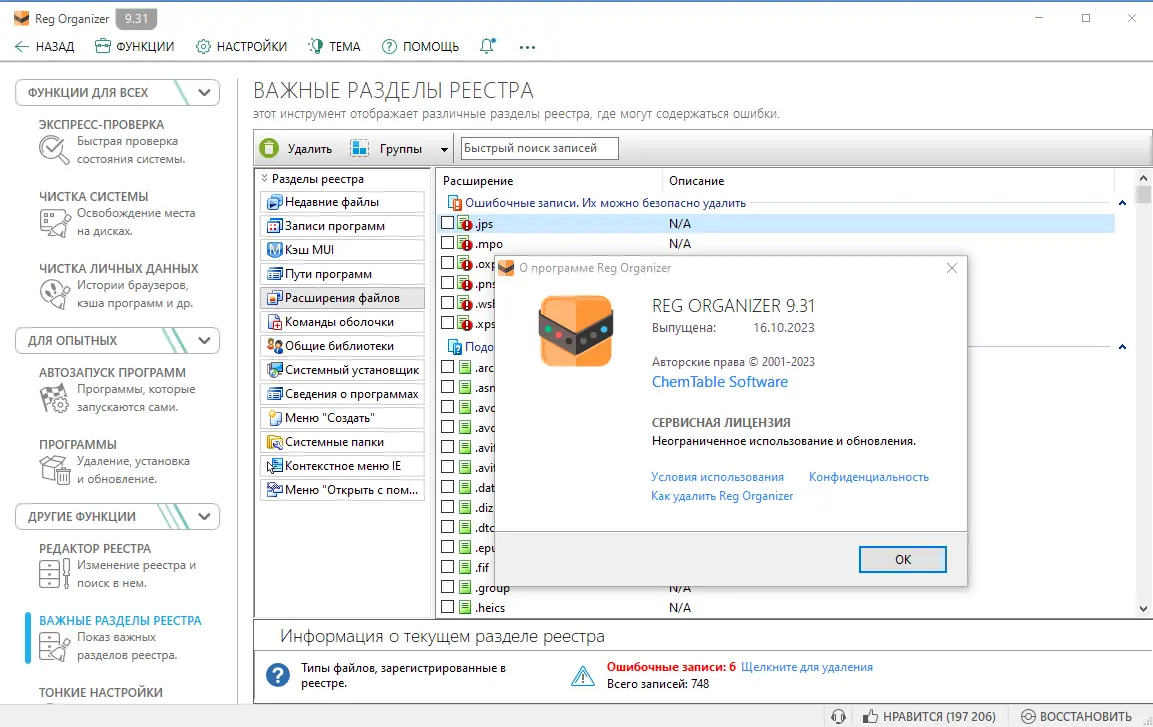Screen dimensions: 1153x727
Task: Collapse the Функции для всех section
Action: click(204, 93)
